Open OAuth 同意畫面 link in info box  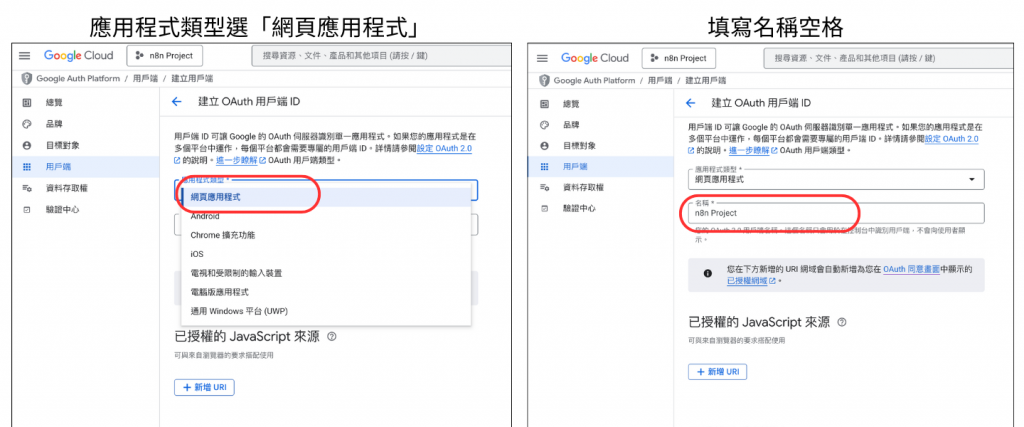pos(911,269)
